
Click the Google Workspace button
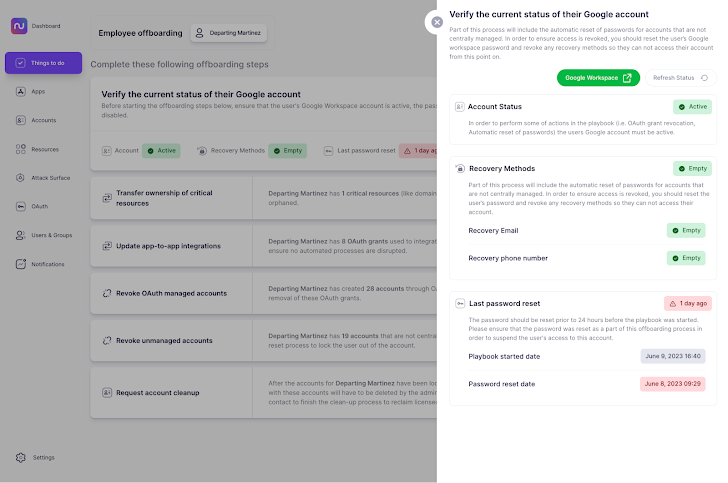coord(598,77)
